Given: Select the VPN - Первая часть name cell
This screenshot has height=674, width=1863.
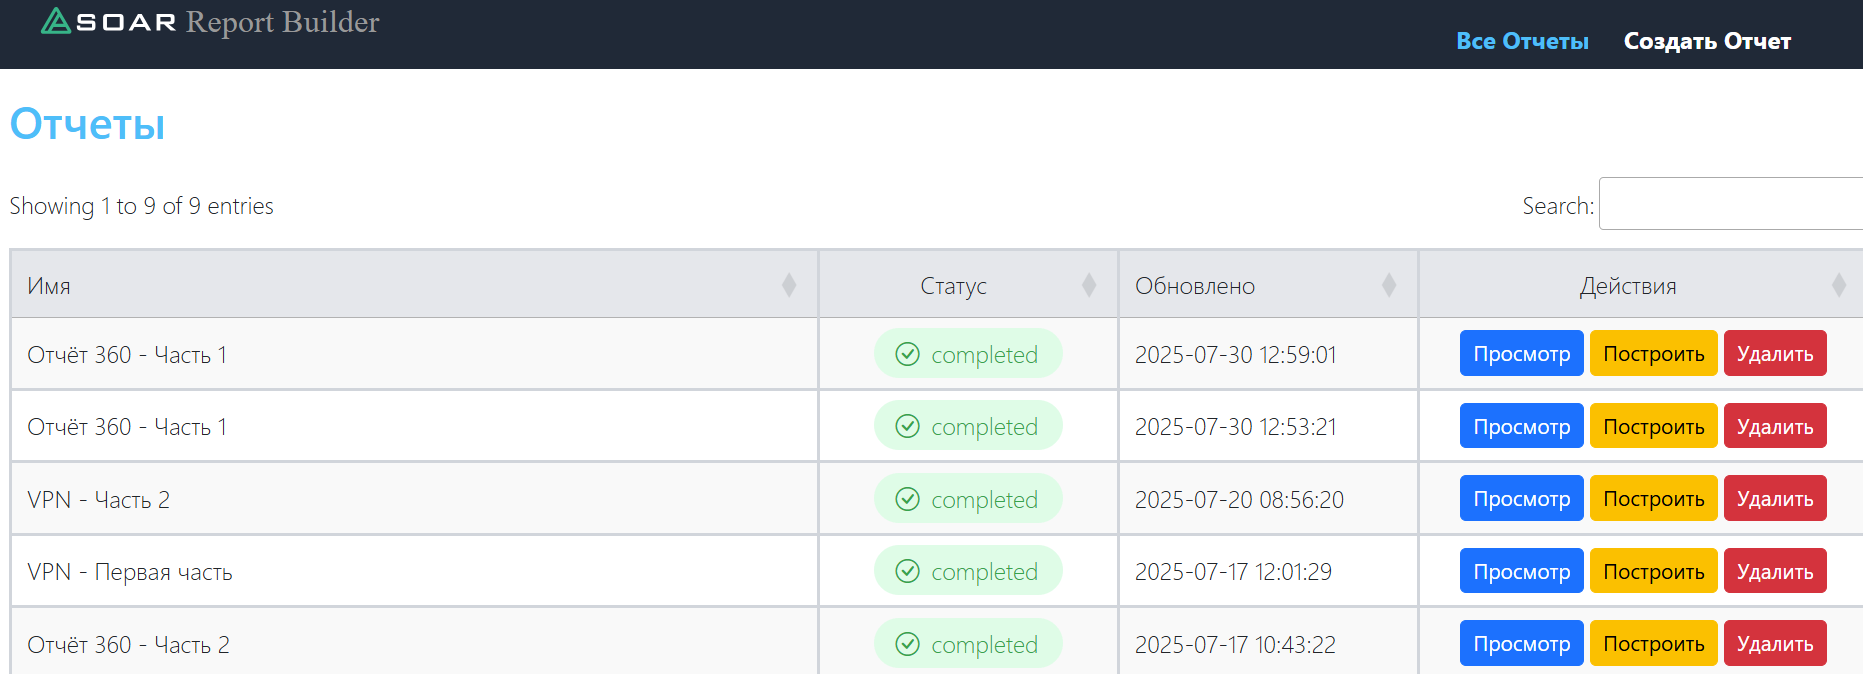Looking at the screenshot, I should coord(130,572).
